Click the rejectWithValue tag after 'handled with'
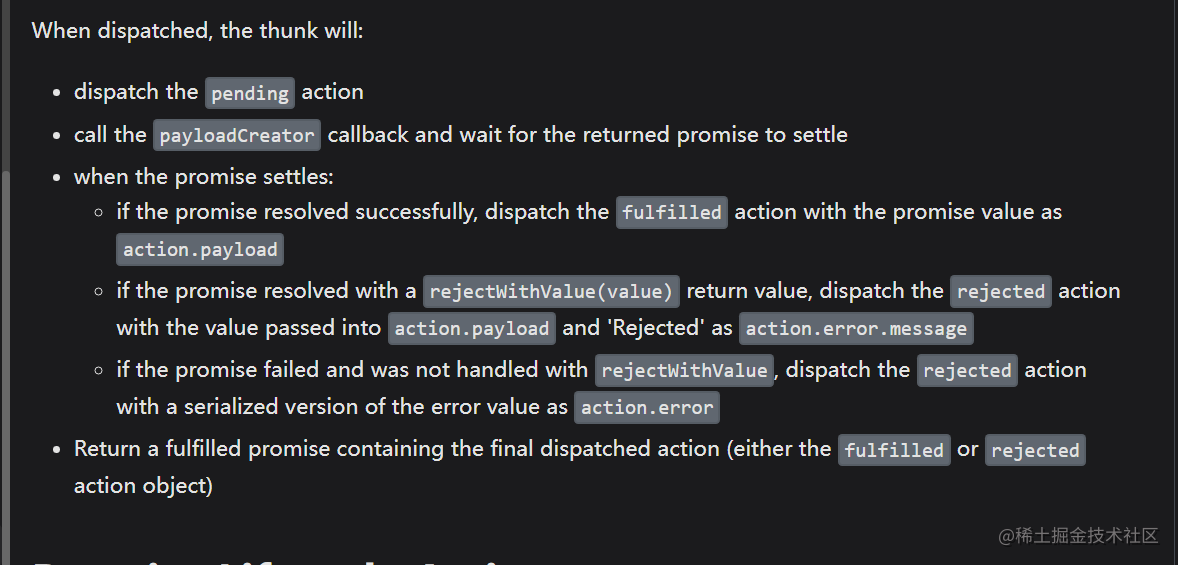The width and height of the screenshot is (1178, 565). (684, 370)
